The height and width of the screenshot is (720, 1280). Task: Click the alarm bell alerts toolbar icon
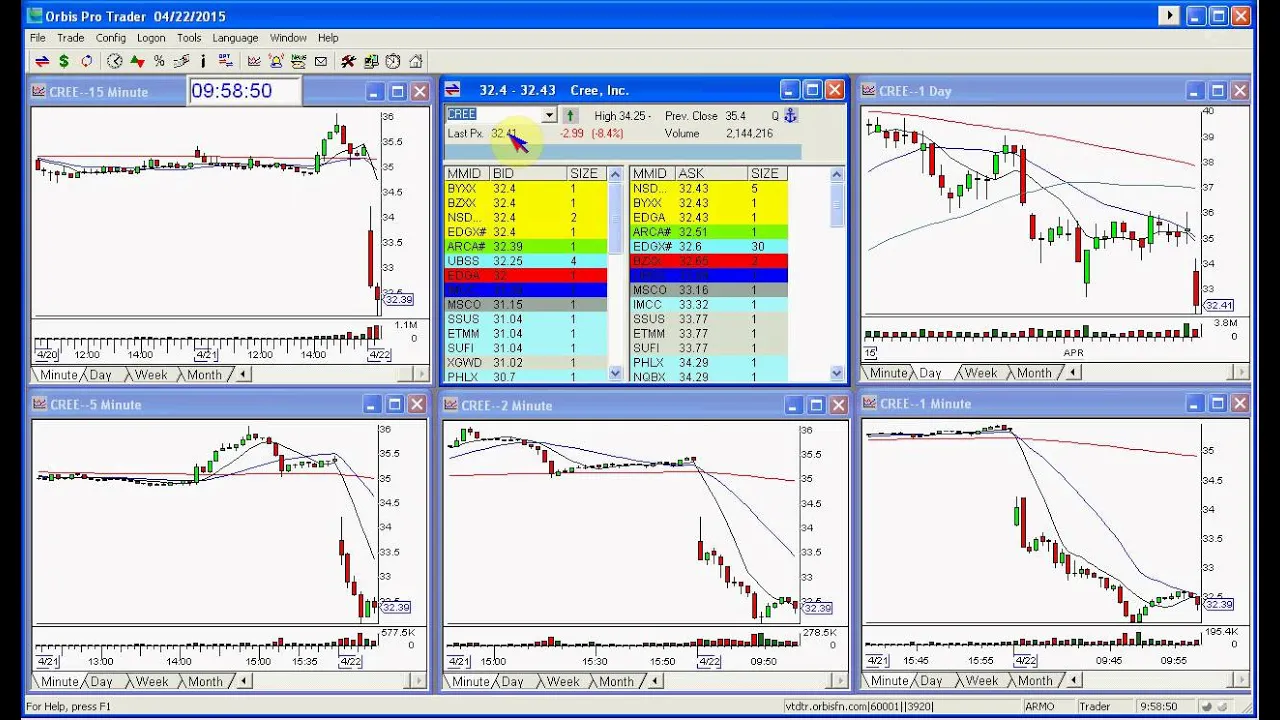276,61
